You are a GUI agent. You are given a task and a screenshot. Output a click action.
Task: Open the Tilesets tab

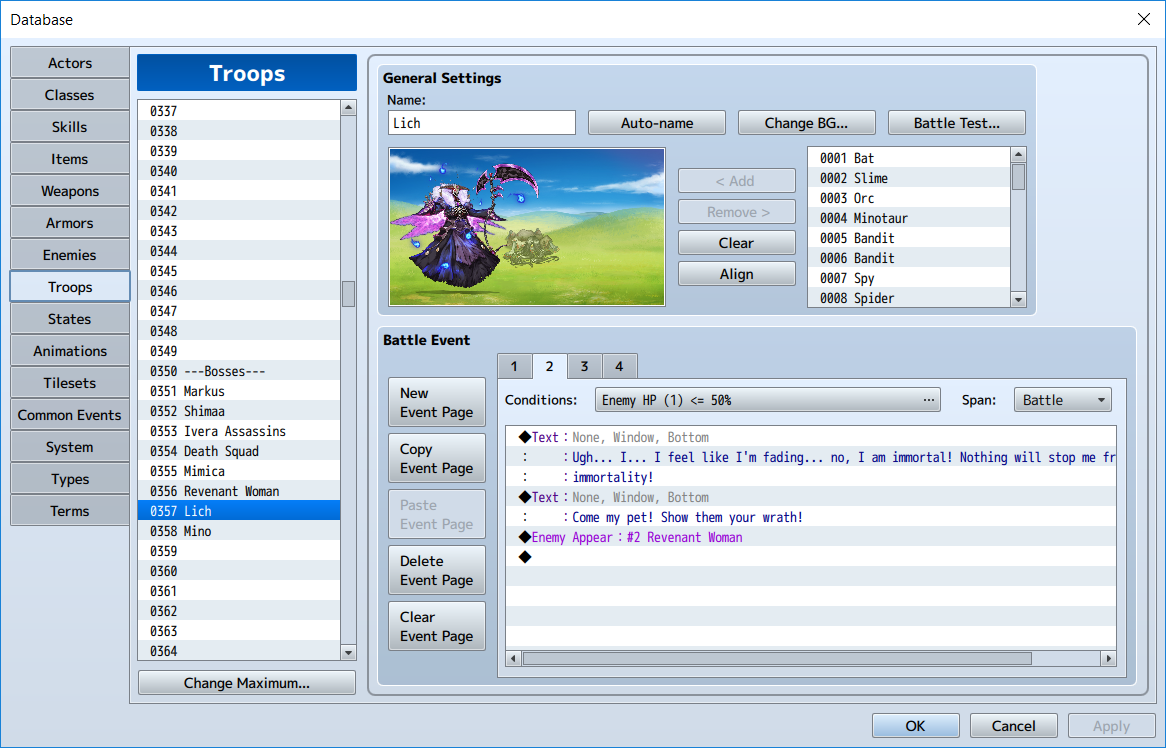[70, 383]
